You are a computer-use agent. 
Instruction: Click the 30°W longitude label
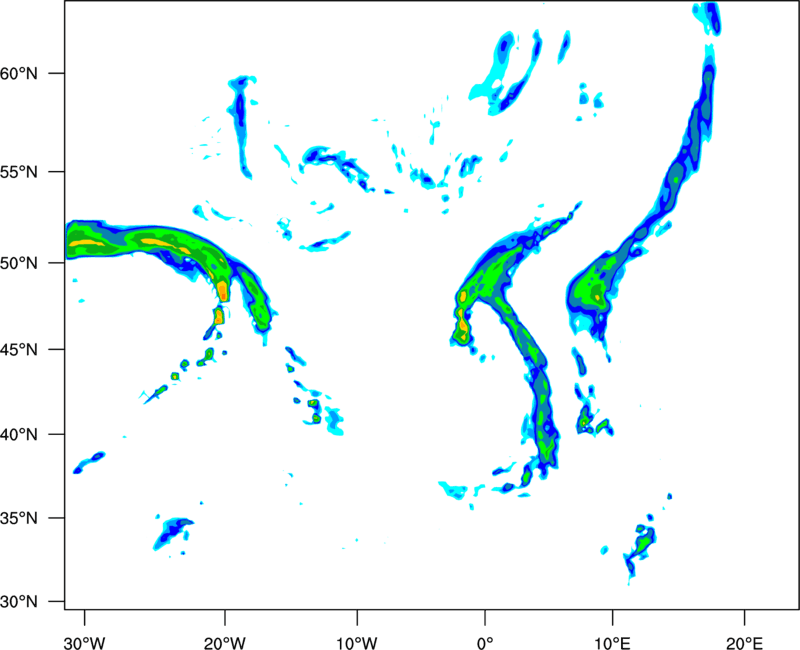click(84, 643)
